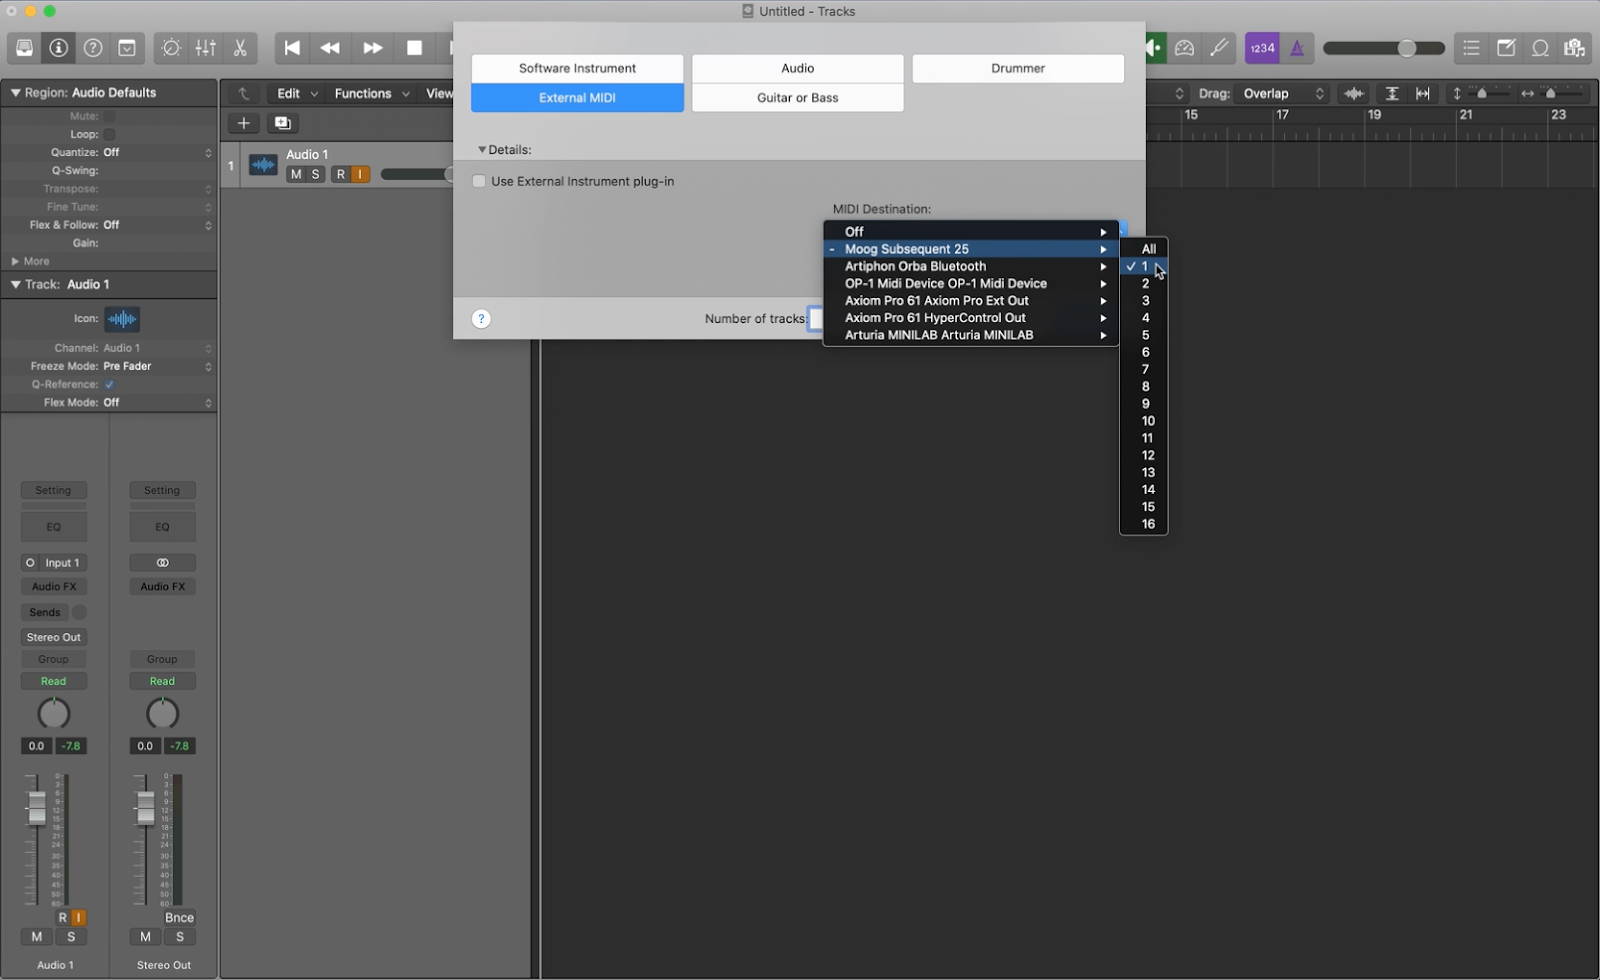1600x980 pixels.
Task: Click the help question mark button
Action: click(481, 319)
